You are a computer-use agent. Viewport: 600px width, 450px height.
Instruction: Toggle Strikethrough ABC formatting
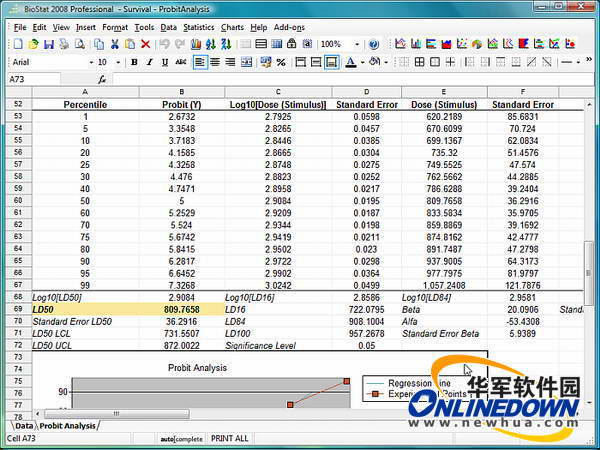tap(181, 62)
